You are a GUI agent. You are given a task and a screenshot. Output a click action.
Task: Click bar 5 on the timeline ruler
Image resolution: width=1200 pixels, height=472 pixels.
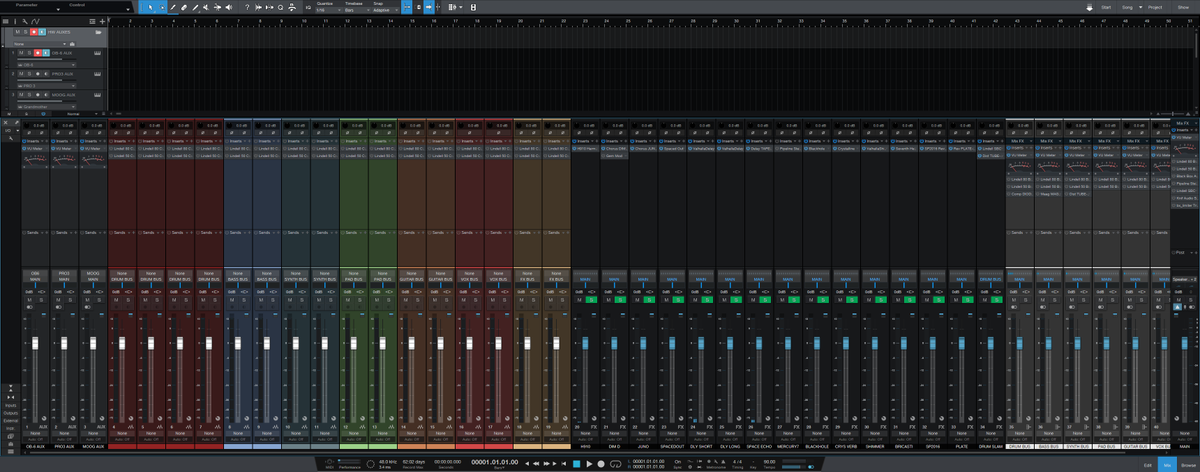coord(195,21)
